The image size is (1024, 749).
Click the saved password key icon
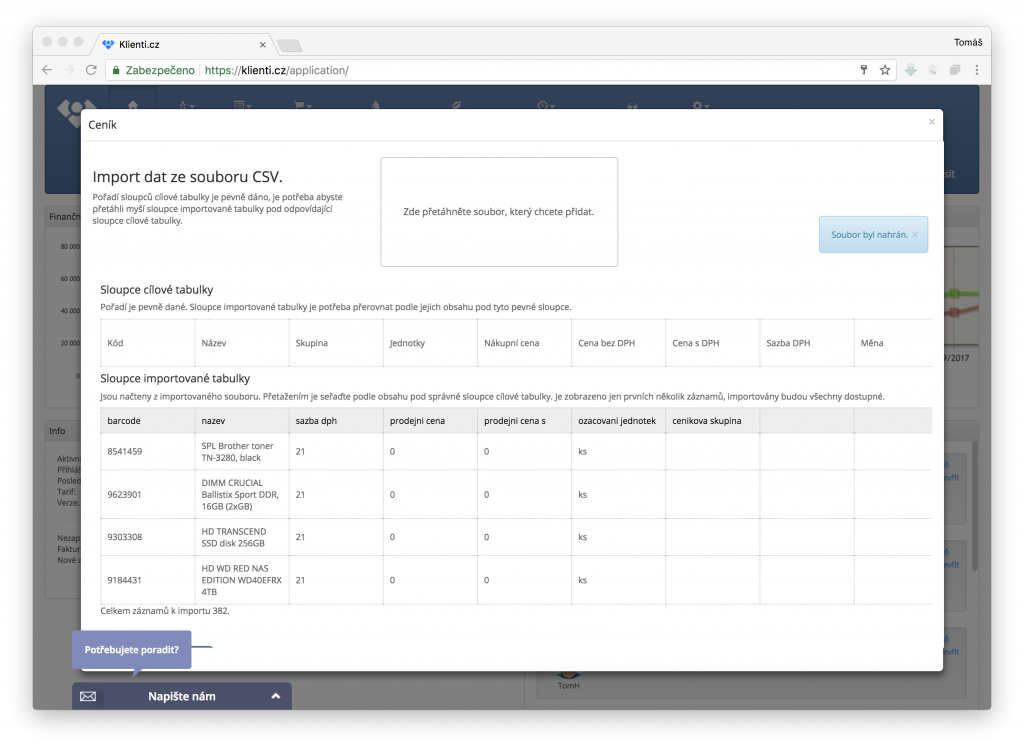(x=864, y=70)
